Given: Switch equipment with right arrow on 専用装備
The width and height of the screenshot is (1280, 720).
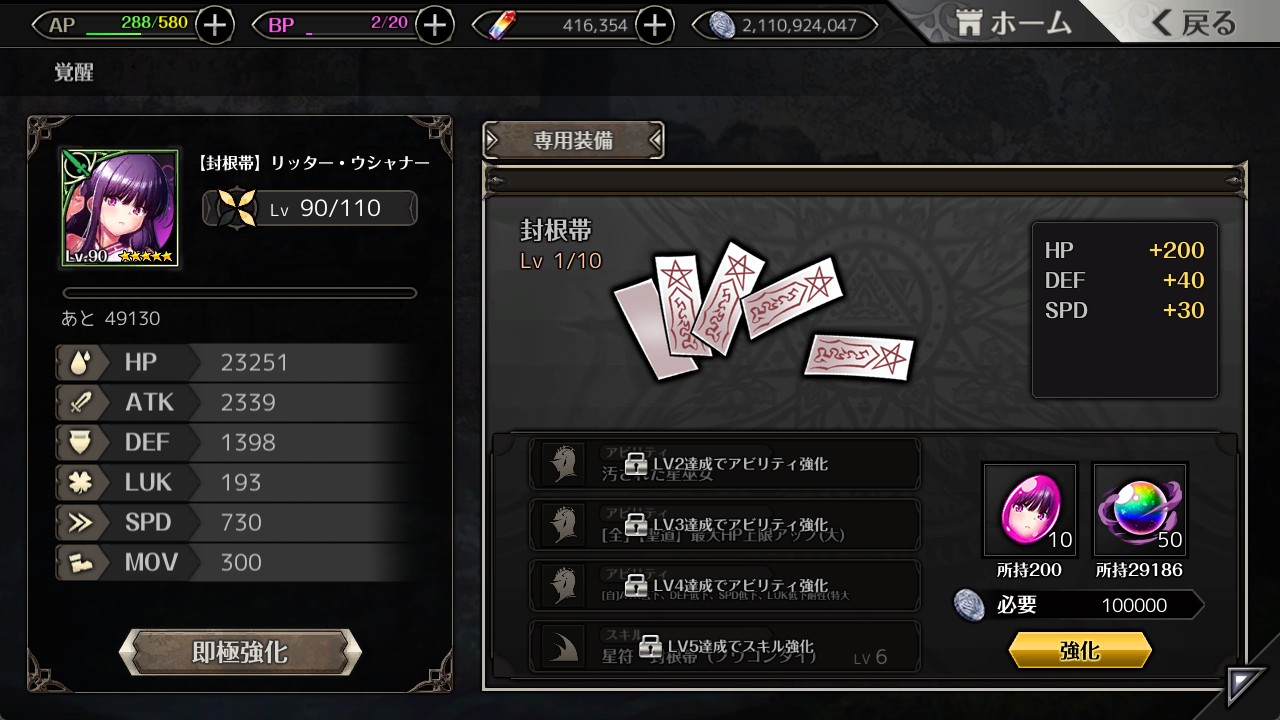Looking at the screenshot, I should coord(653,141).
